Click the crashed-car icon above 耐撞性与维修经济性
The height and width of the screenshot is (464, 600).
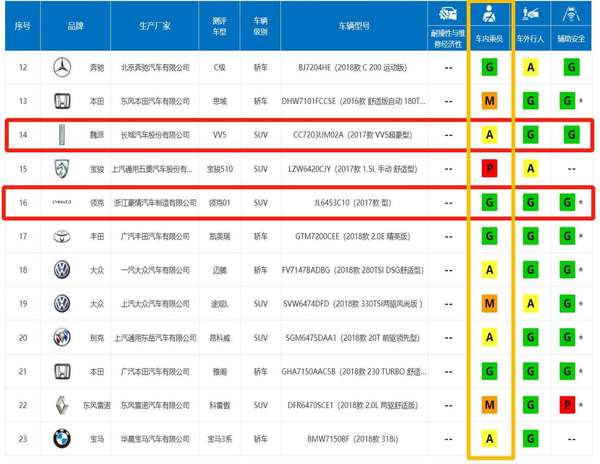(x=448, y=14)
